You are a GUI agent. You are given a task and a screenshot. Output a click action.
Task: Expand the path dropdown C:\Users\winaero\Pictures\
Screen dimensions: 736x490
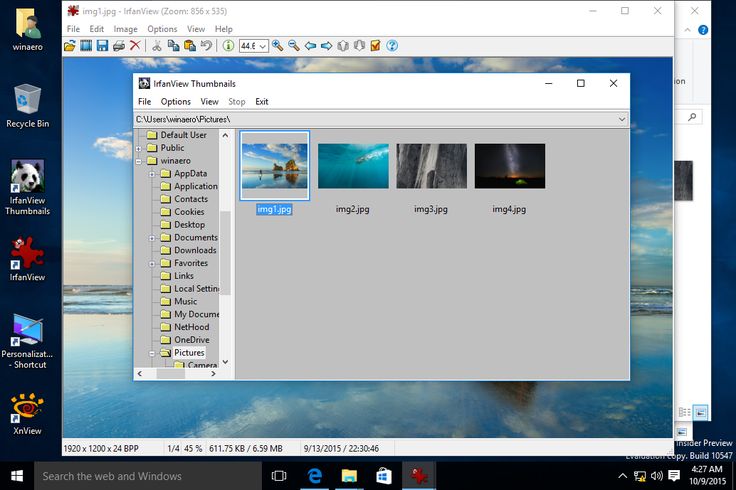621,119
